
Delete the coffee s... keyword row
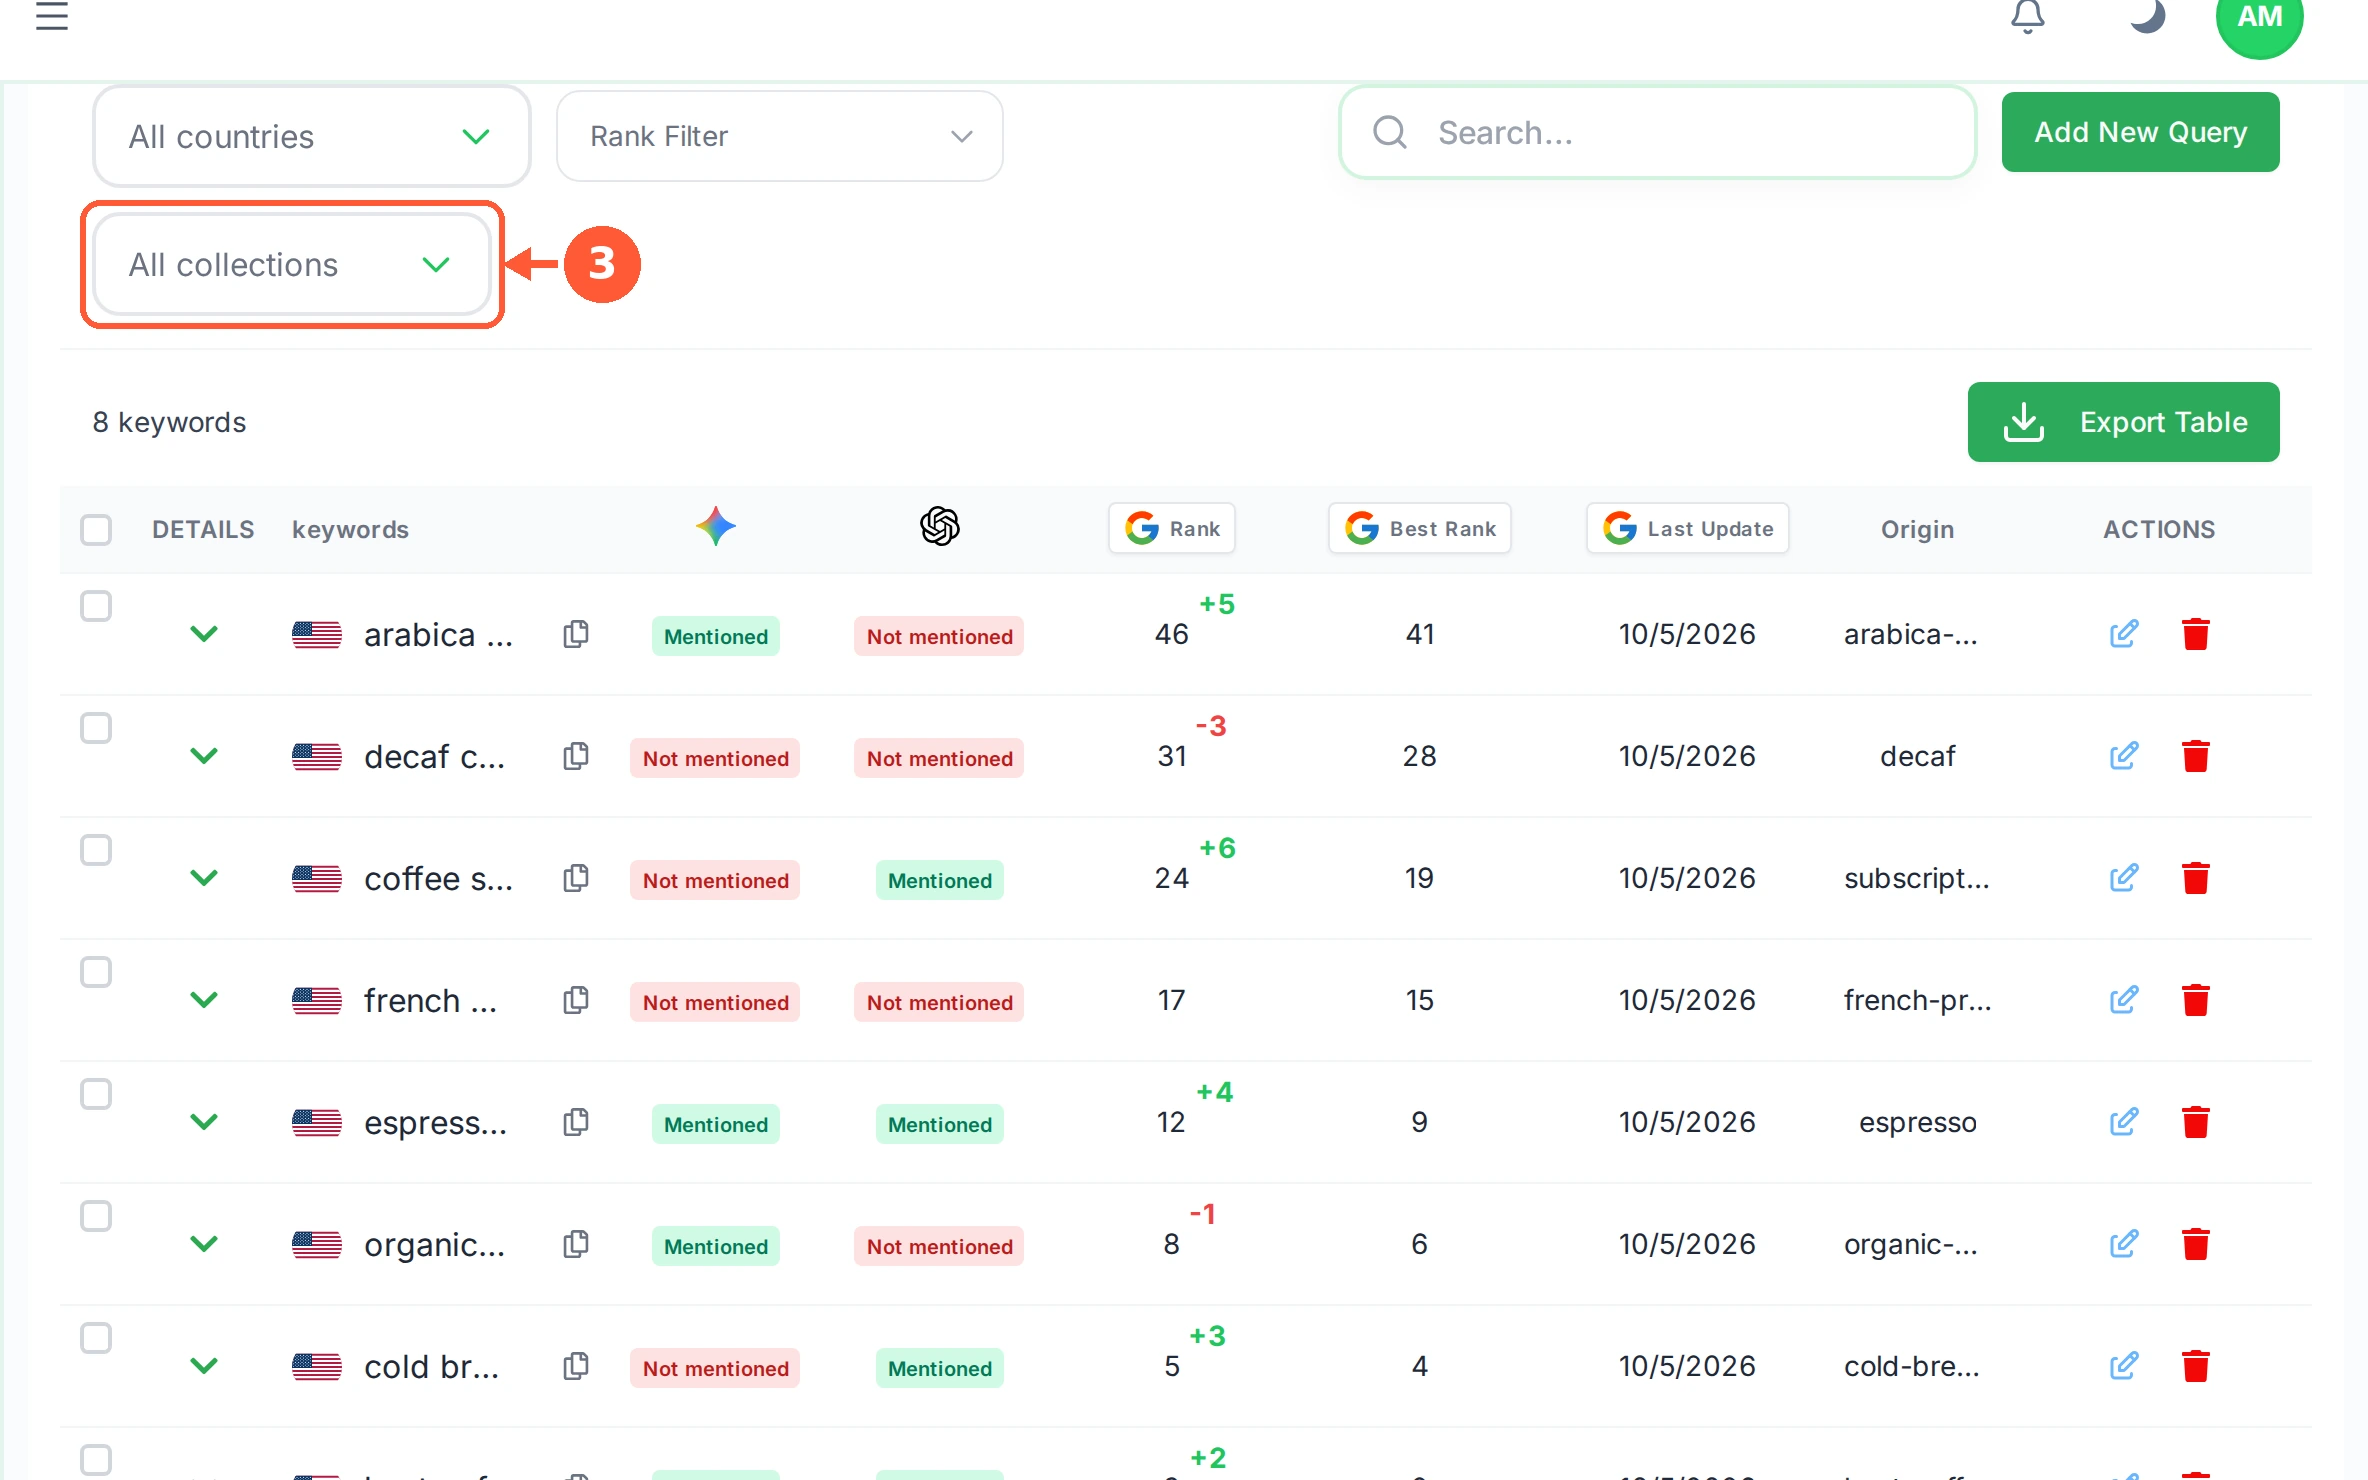pos(2196,878)
